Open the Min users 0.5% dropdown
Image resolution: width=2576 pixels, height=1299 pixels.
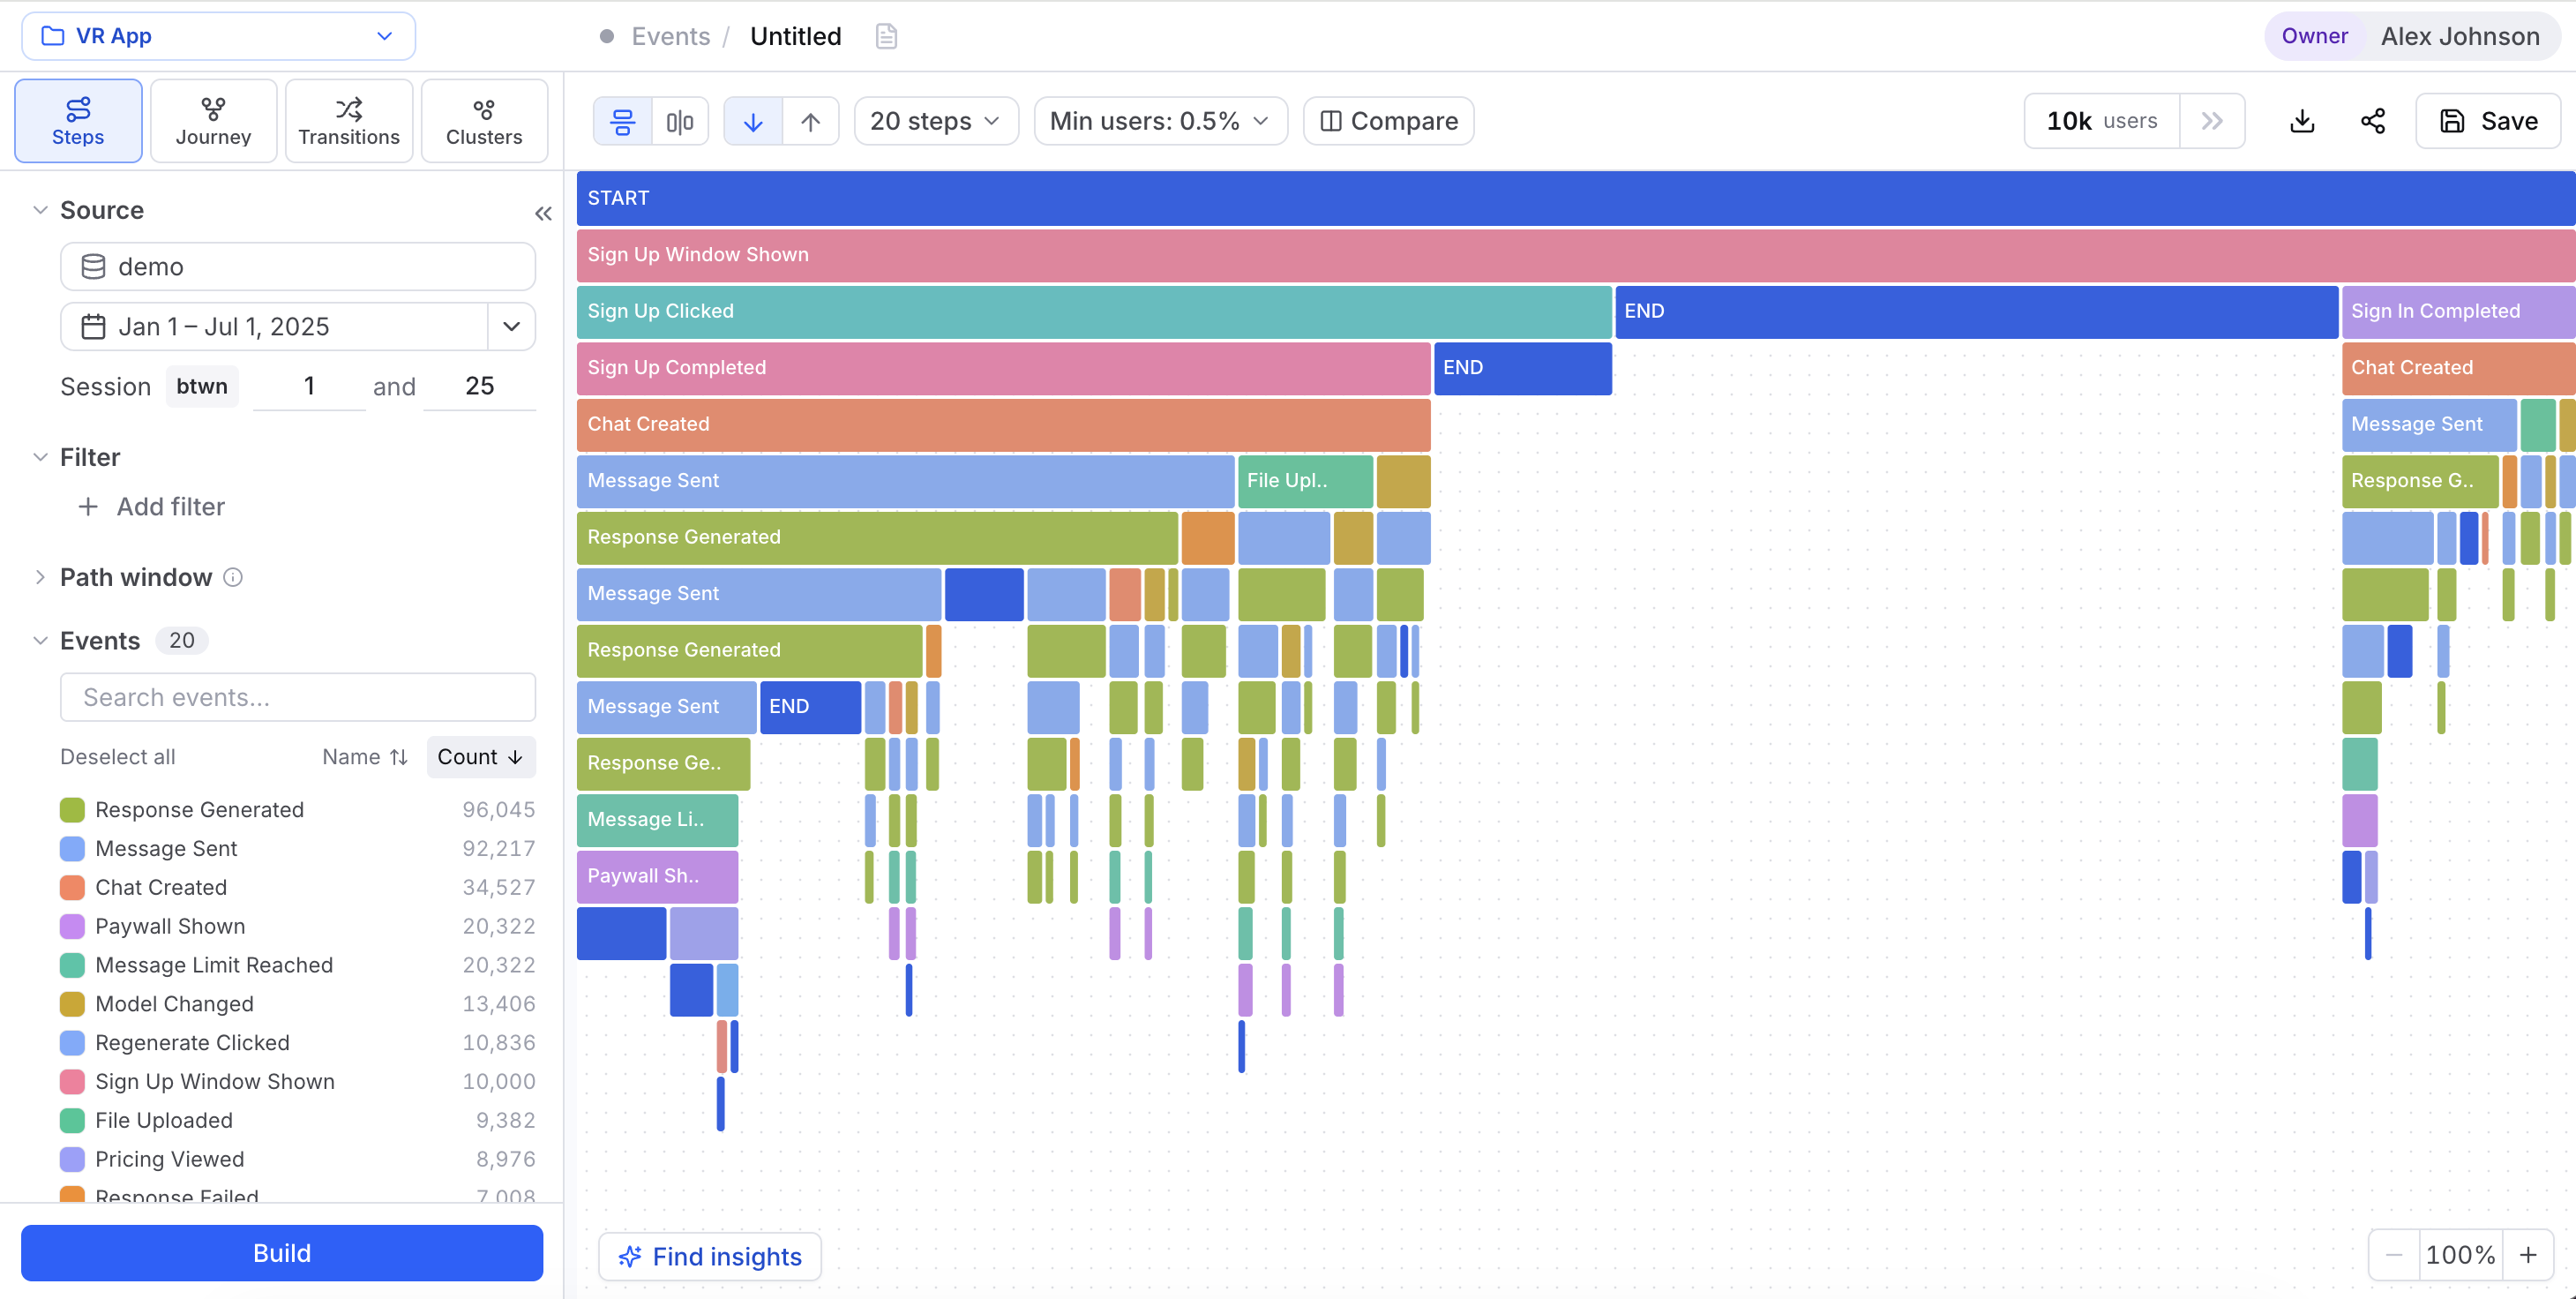pyautogui.click(x=1160, y=121)
